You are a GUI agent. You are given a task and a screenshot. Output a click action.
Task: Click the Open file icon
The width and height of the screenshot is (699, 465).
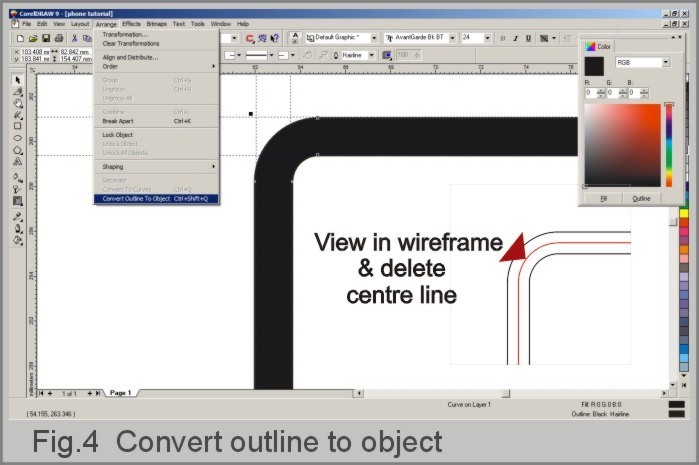[x=33, y=38]
